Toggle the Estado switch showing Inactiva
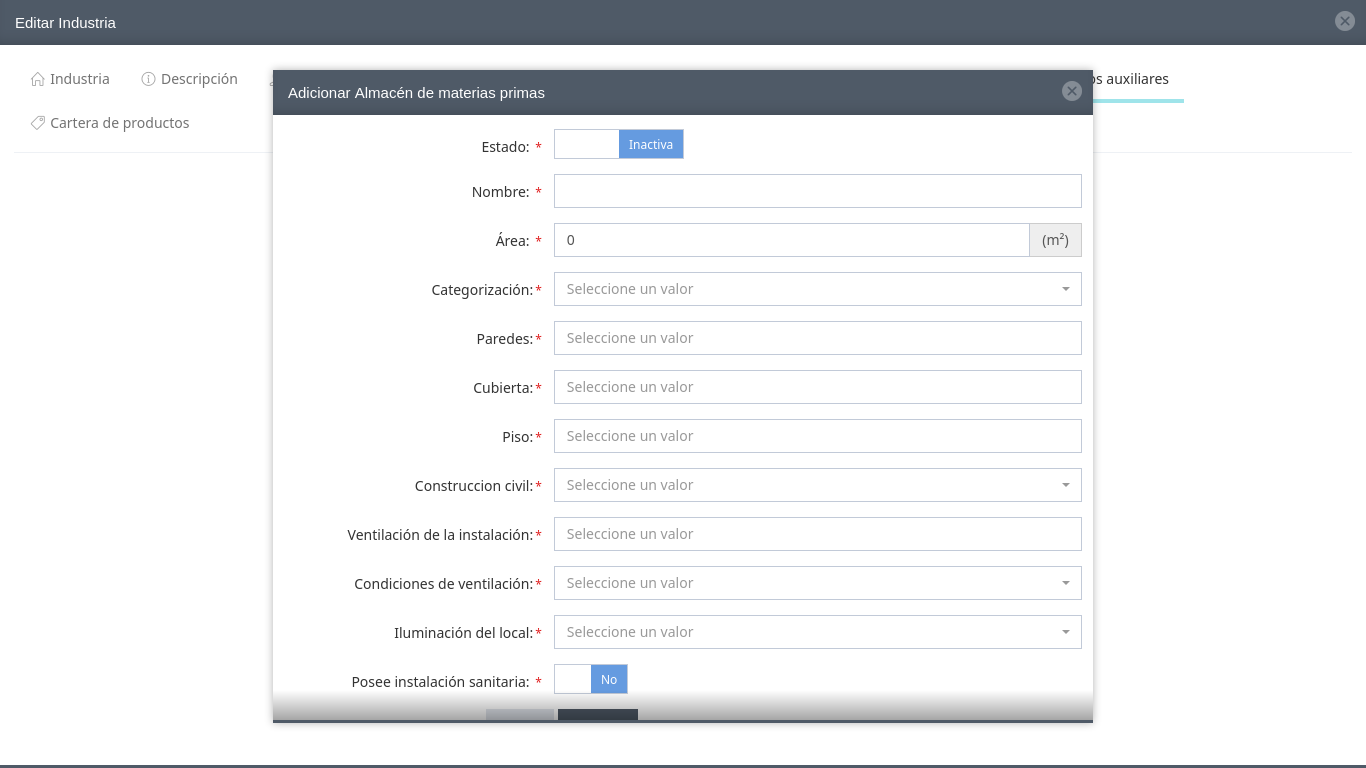 [618, 145]
